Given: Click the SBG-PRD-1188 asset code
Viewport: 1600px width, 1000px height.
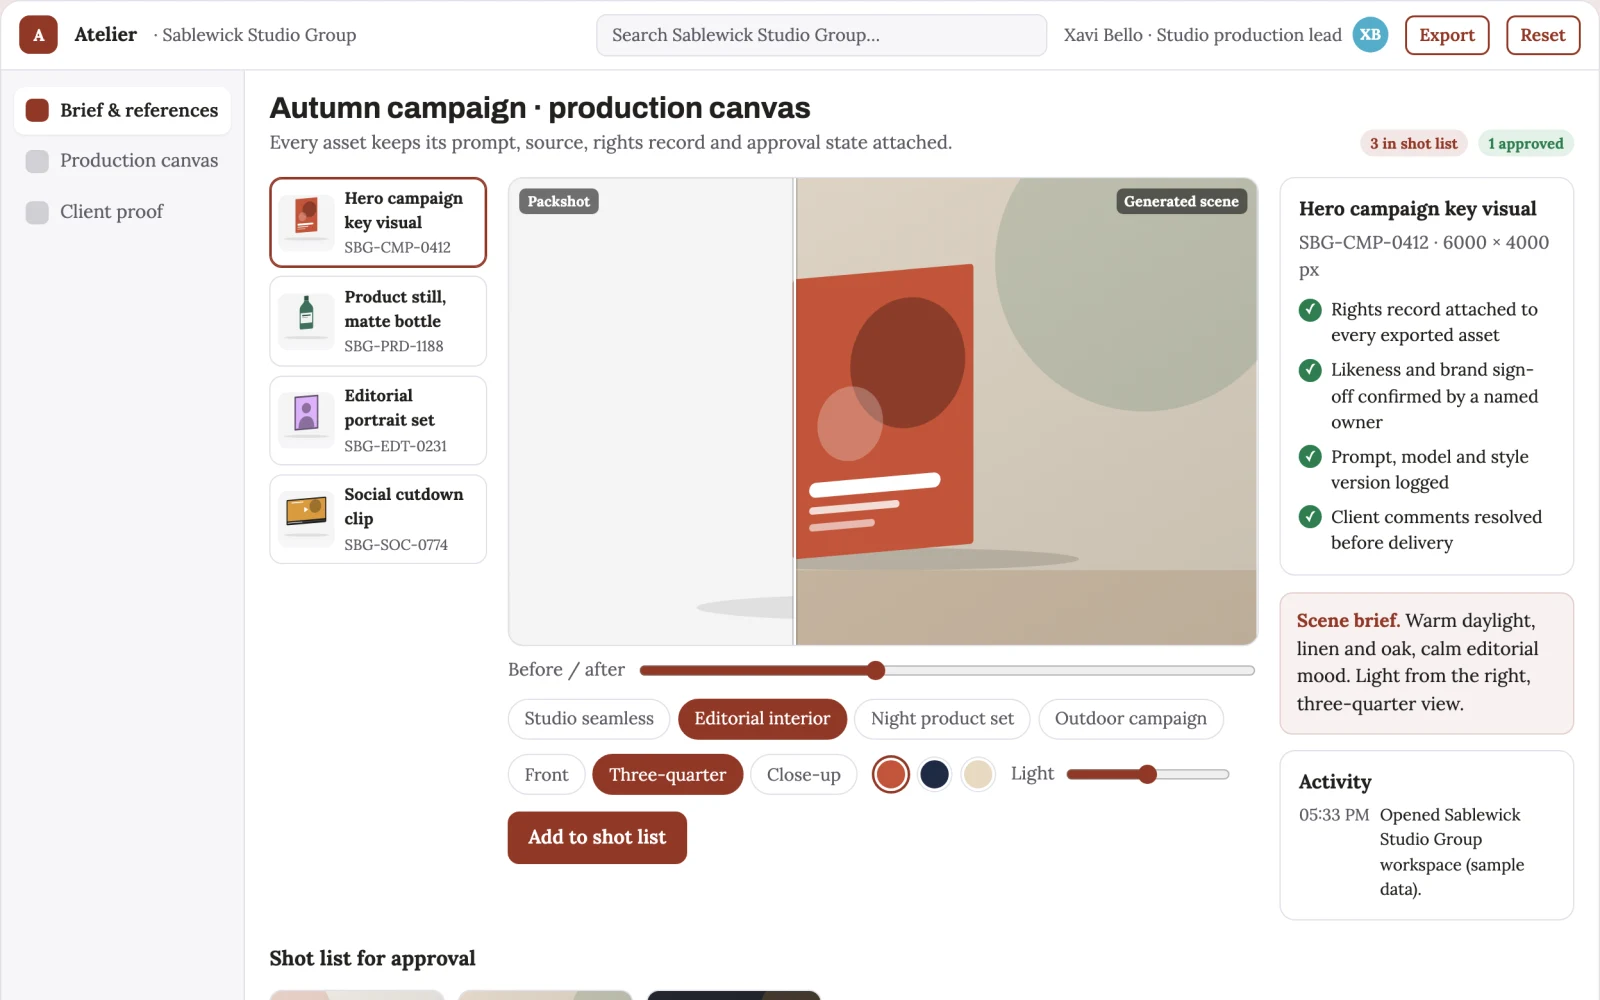Looking at the screenshot, I should pyautogui.click(x=394, y=346).
